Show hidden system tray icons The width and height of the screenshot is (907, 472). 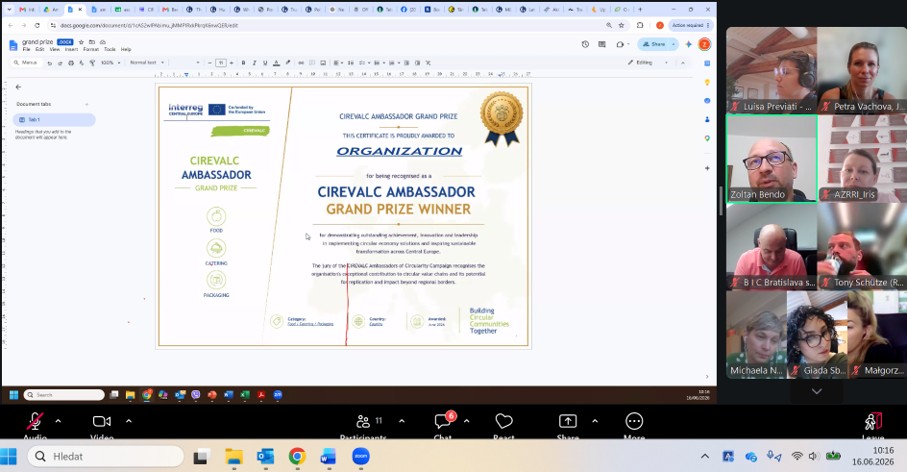[705, 456]
